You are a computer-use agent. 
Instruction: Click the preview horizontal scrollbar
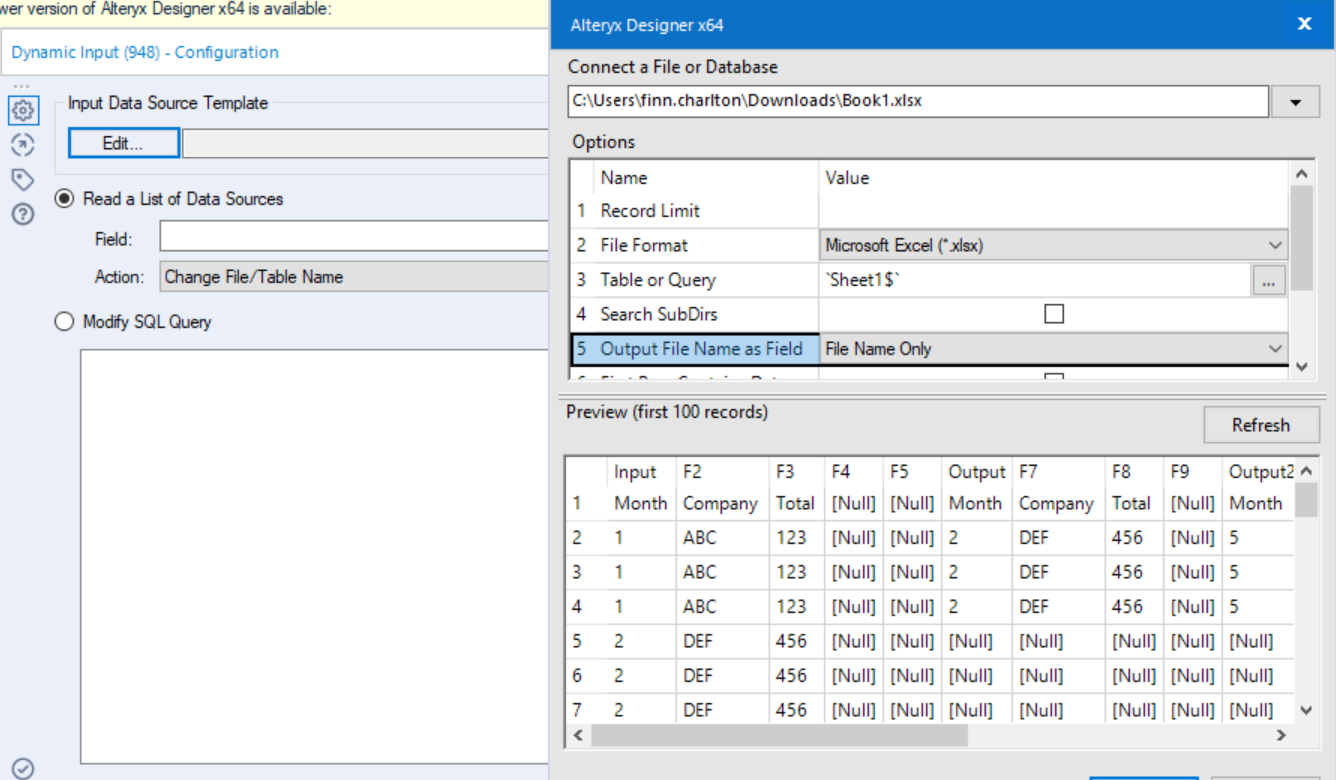pyautogui.click(x=780, y=736)
